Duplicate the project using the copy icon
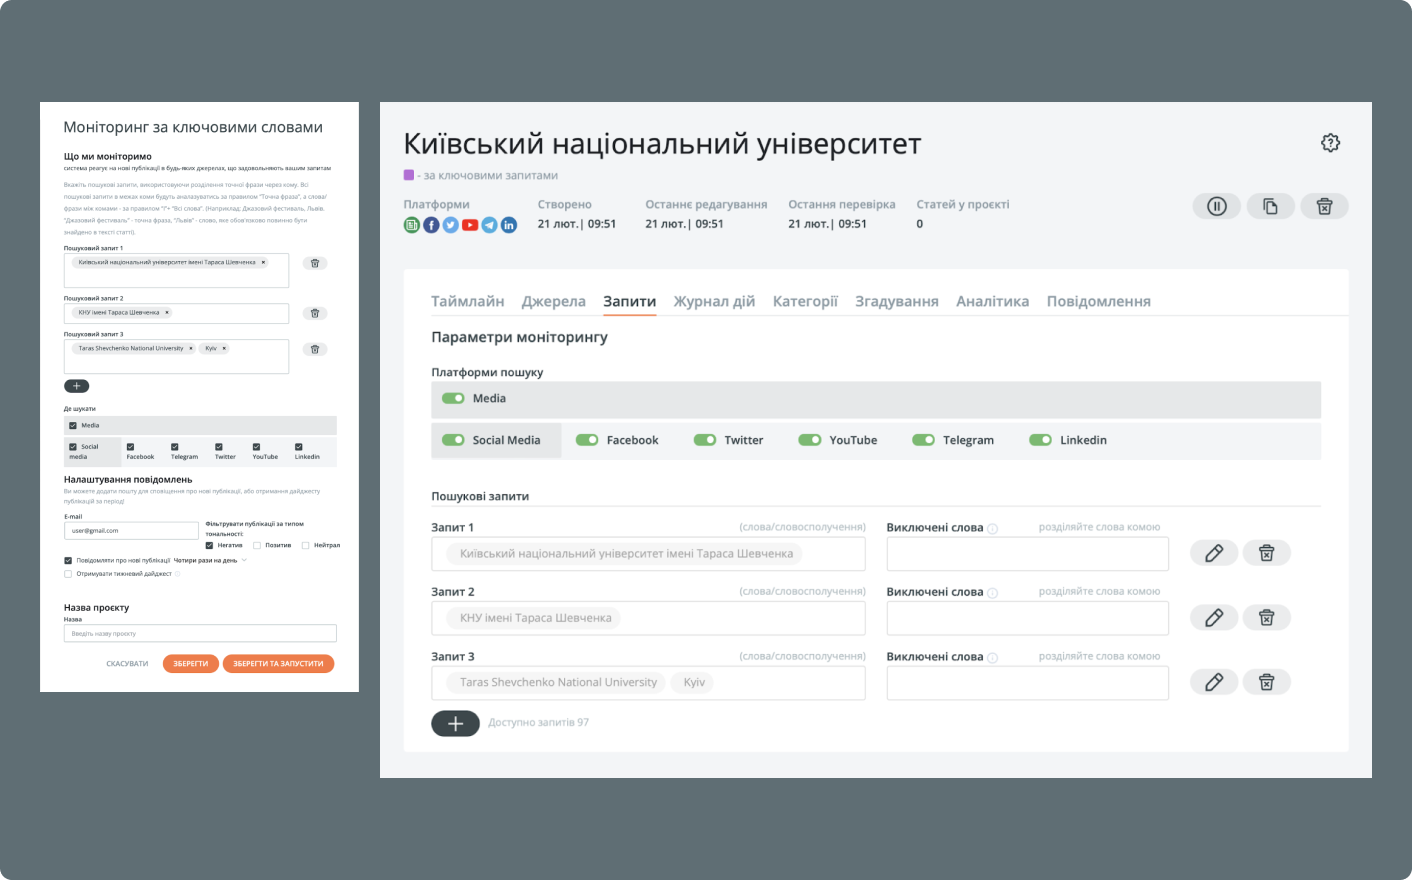1412x880 pixels. coord(1270,206)
